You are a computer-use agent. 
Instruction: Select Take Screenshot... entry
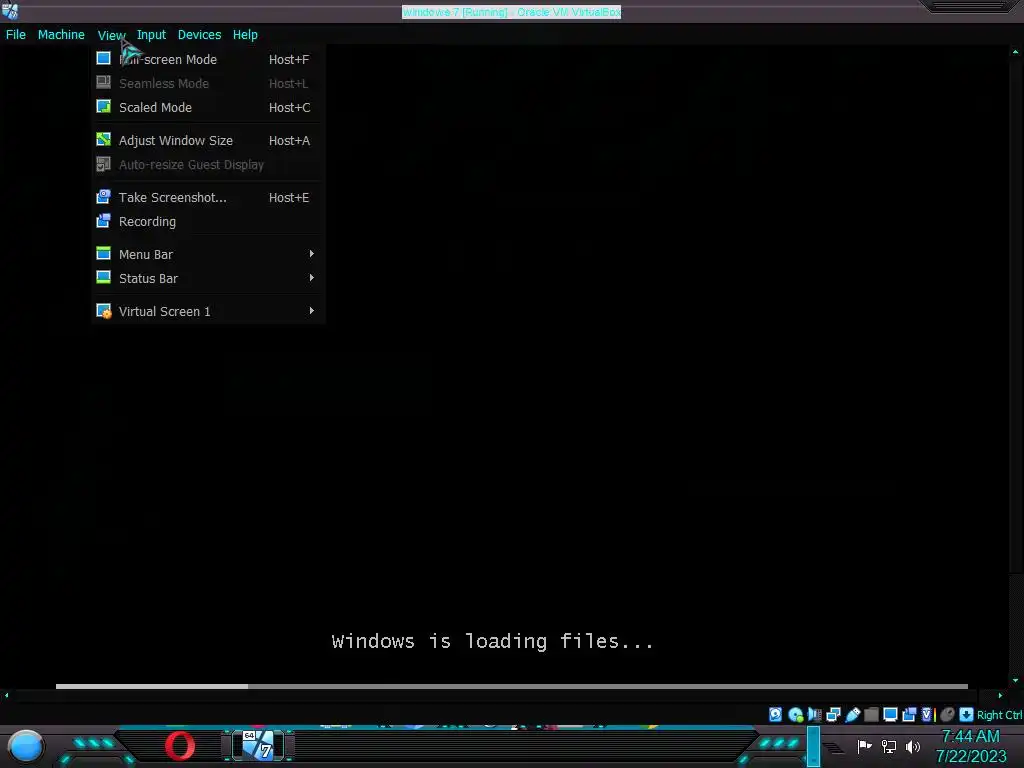pos(207,197)
